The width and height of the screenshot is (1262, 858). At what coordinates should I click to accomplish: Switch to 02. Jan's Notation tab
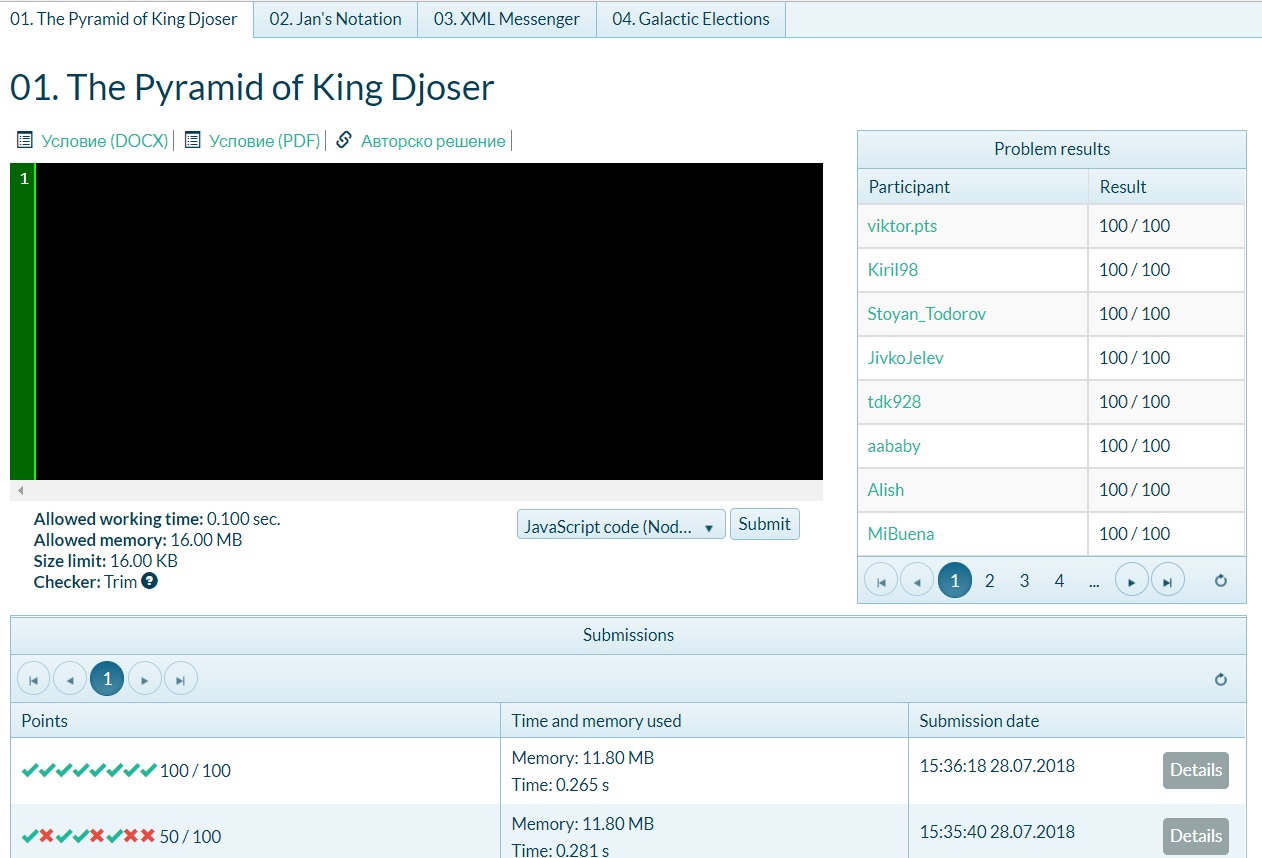(x=335, y=19)
